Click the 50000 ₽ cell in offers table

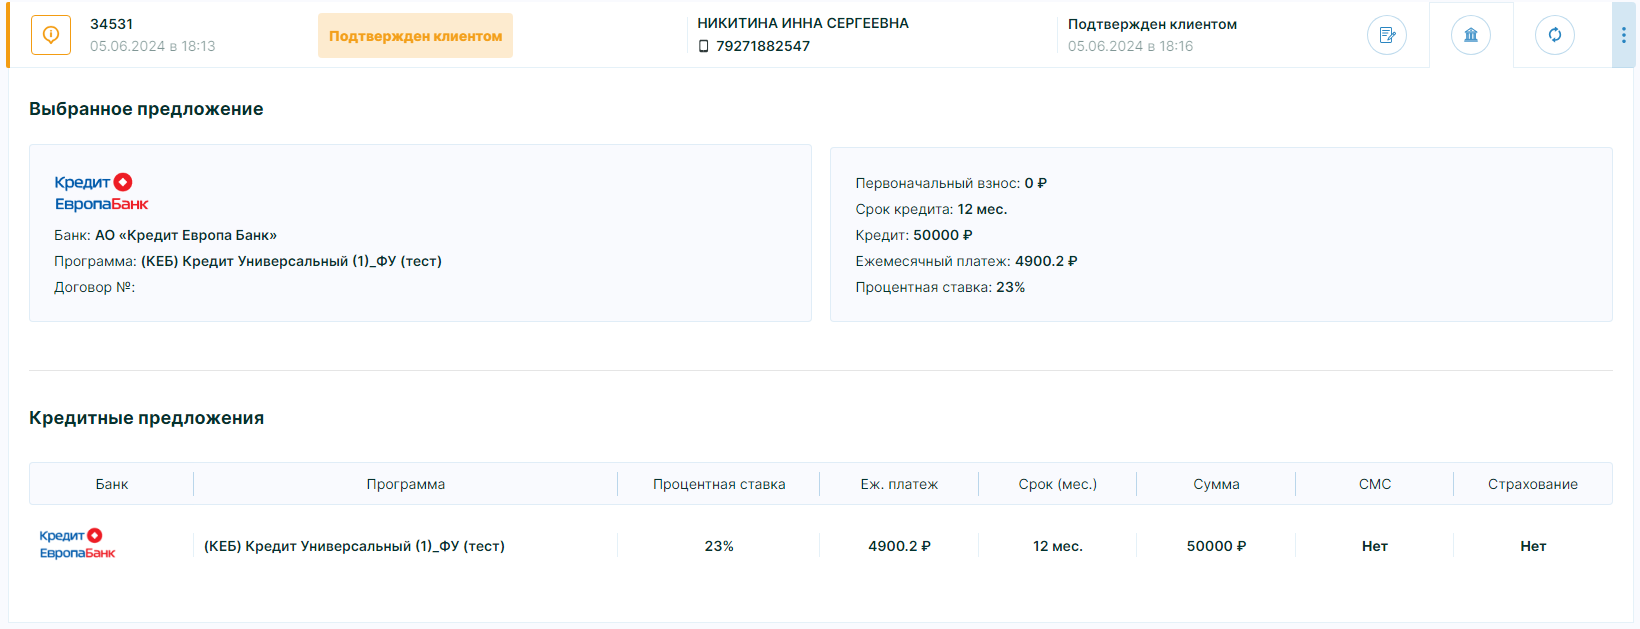[x=1216, y=546]
